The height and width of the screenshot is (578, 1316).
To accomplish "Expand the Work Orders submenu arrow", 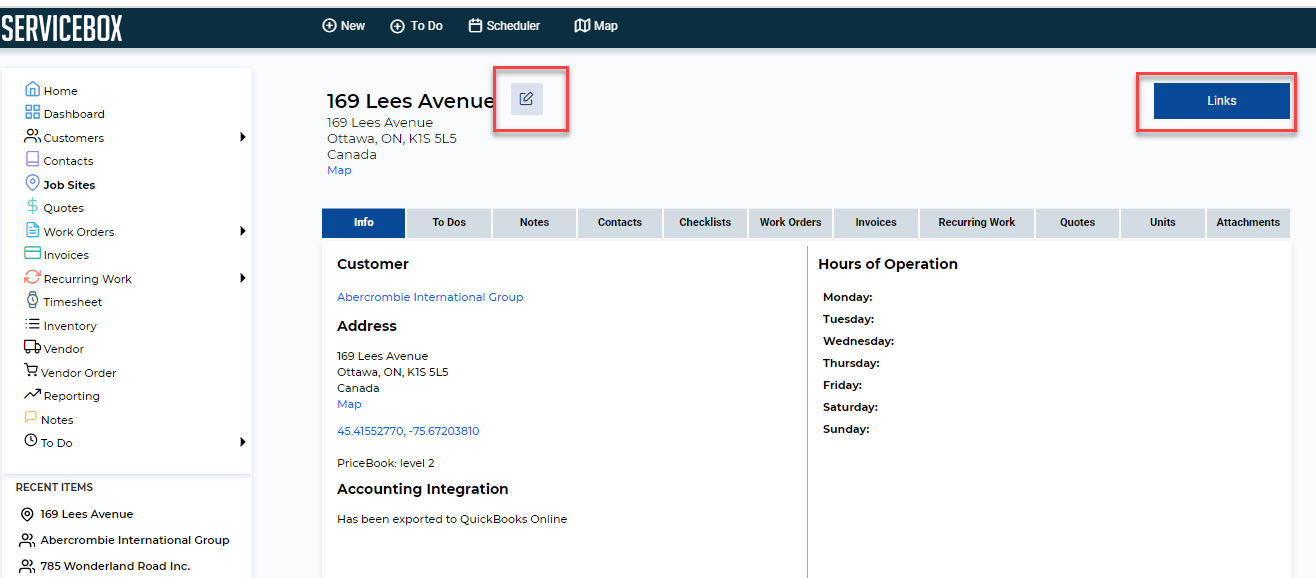I will tap(242, 231).
